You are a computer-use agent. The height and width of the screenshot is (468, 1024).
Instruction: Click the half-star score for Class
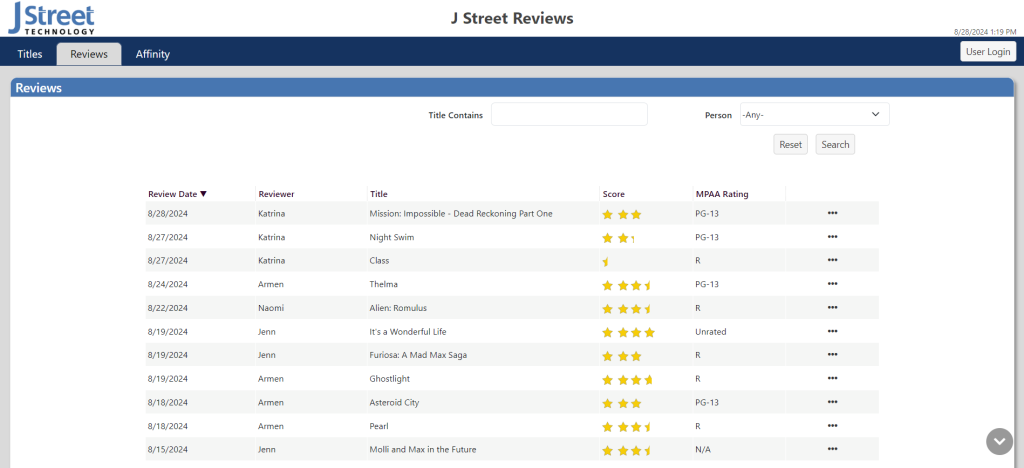(x=605, y=261)
